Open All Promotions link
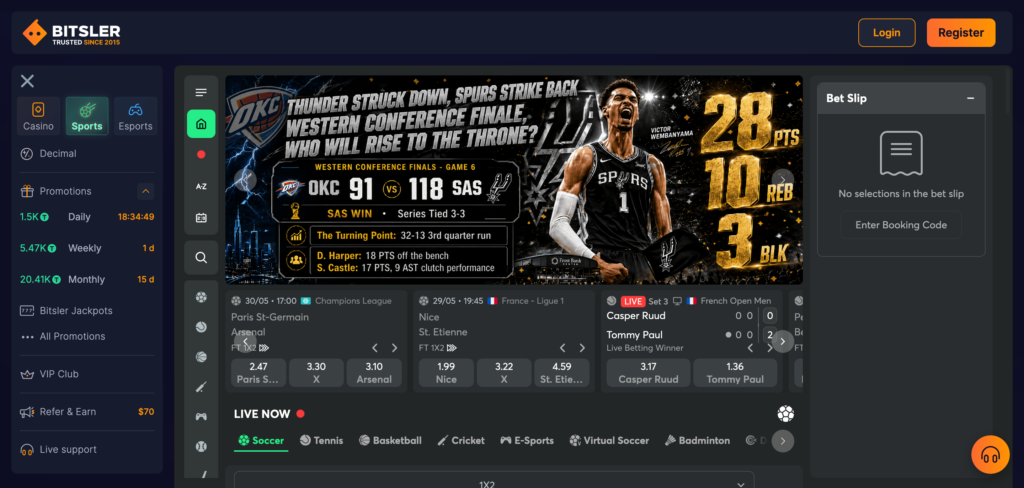Screen dimensions: 1024x488 tap(63, 336)
